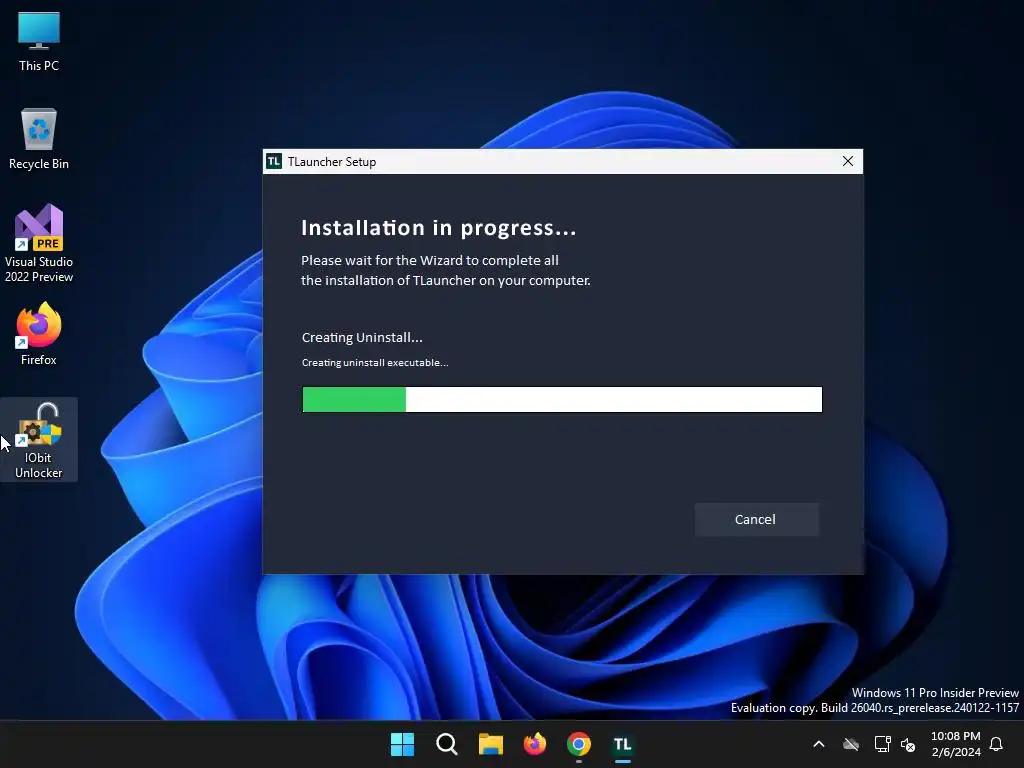
Task: Click the 'Creating uninstall executable...' detail text
Action: point(375,362)
